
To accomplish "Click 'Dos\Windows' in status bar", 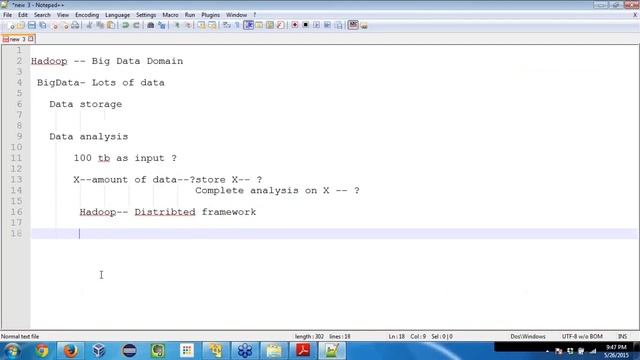I will pos(528,336).
